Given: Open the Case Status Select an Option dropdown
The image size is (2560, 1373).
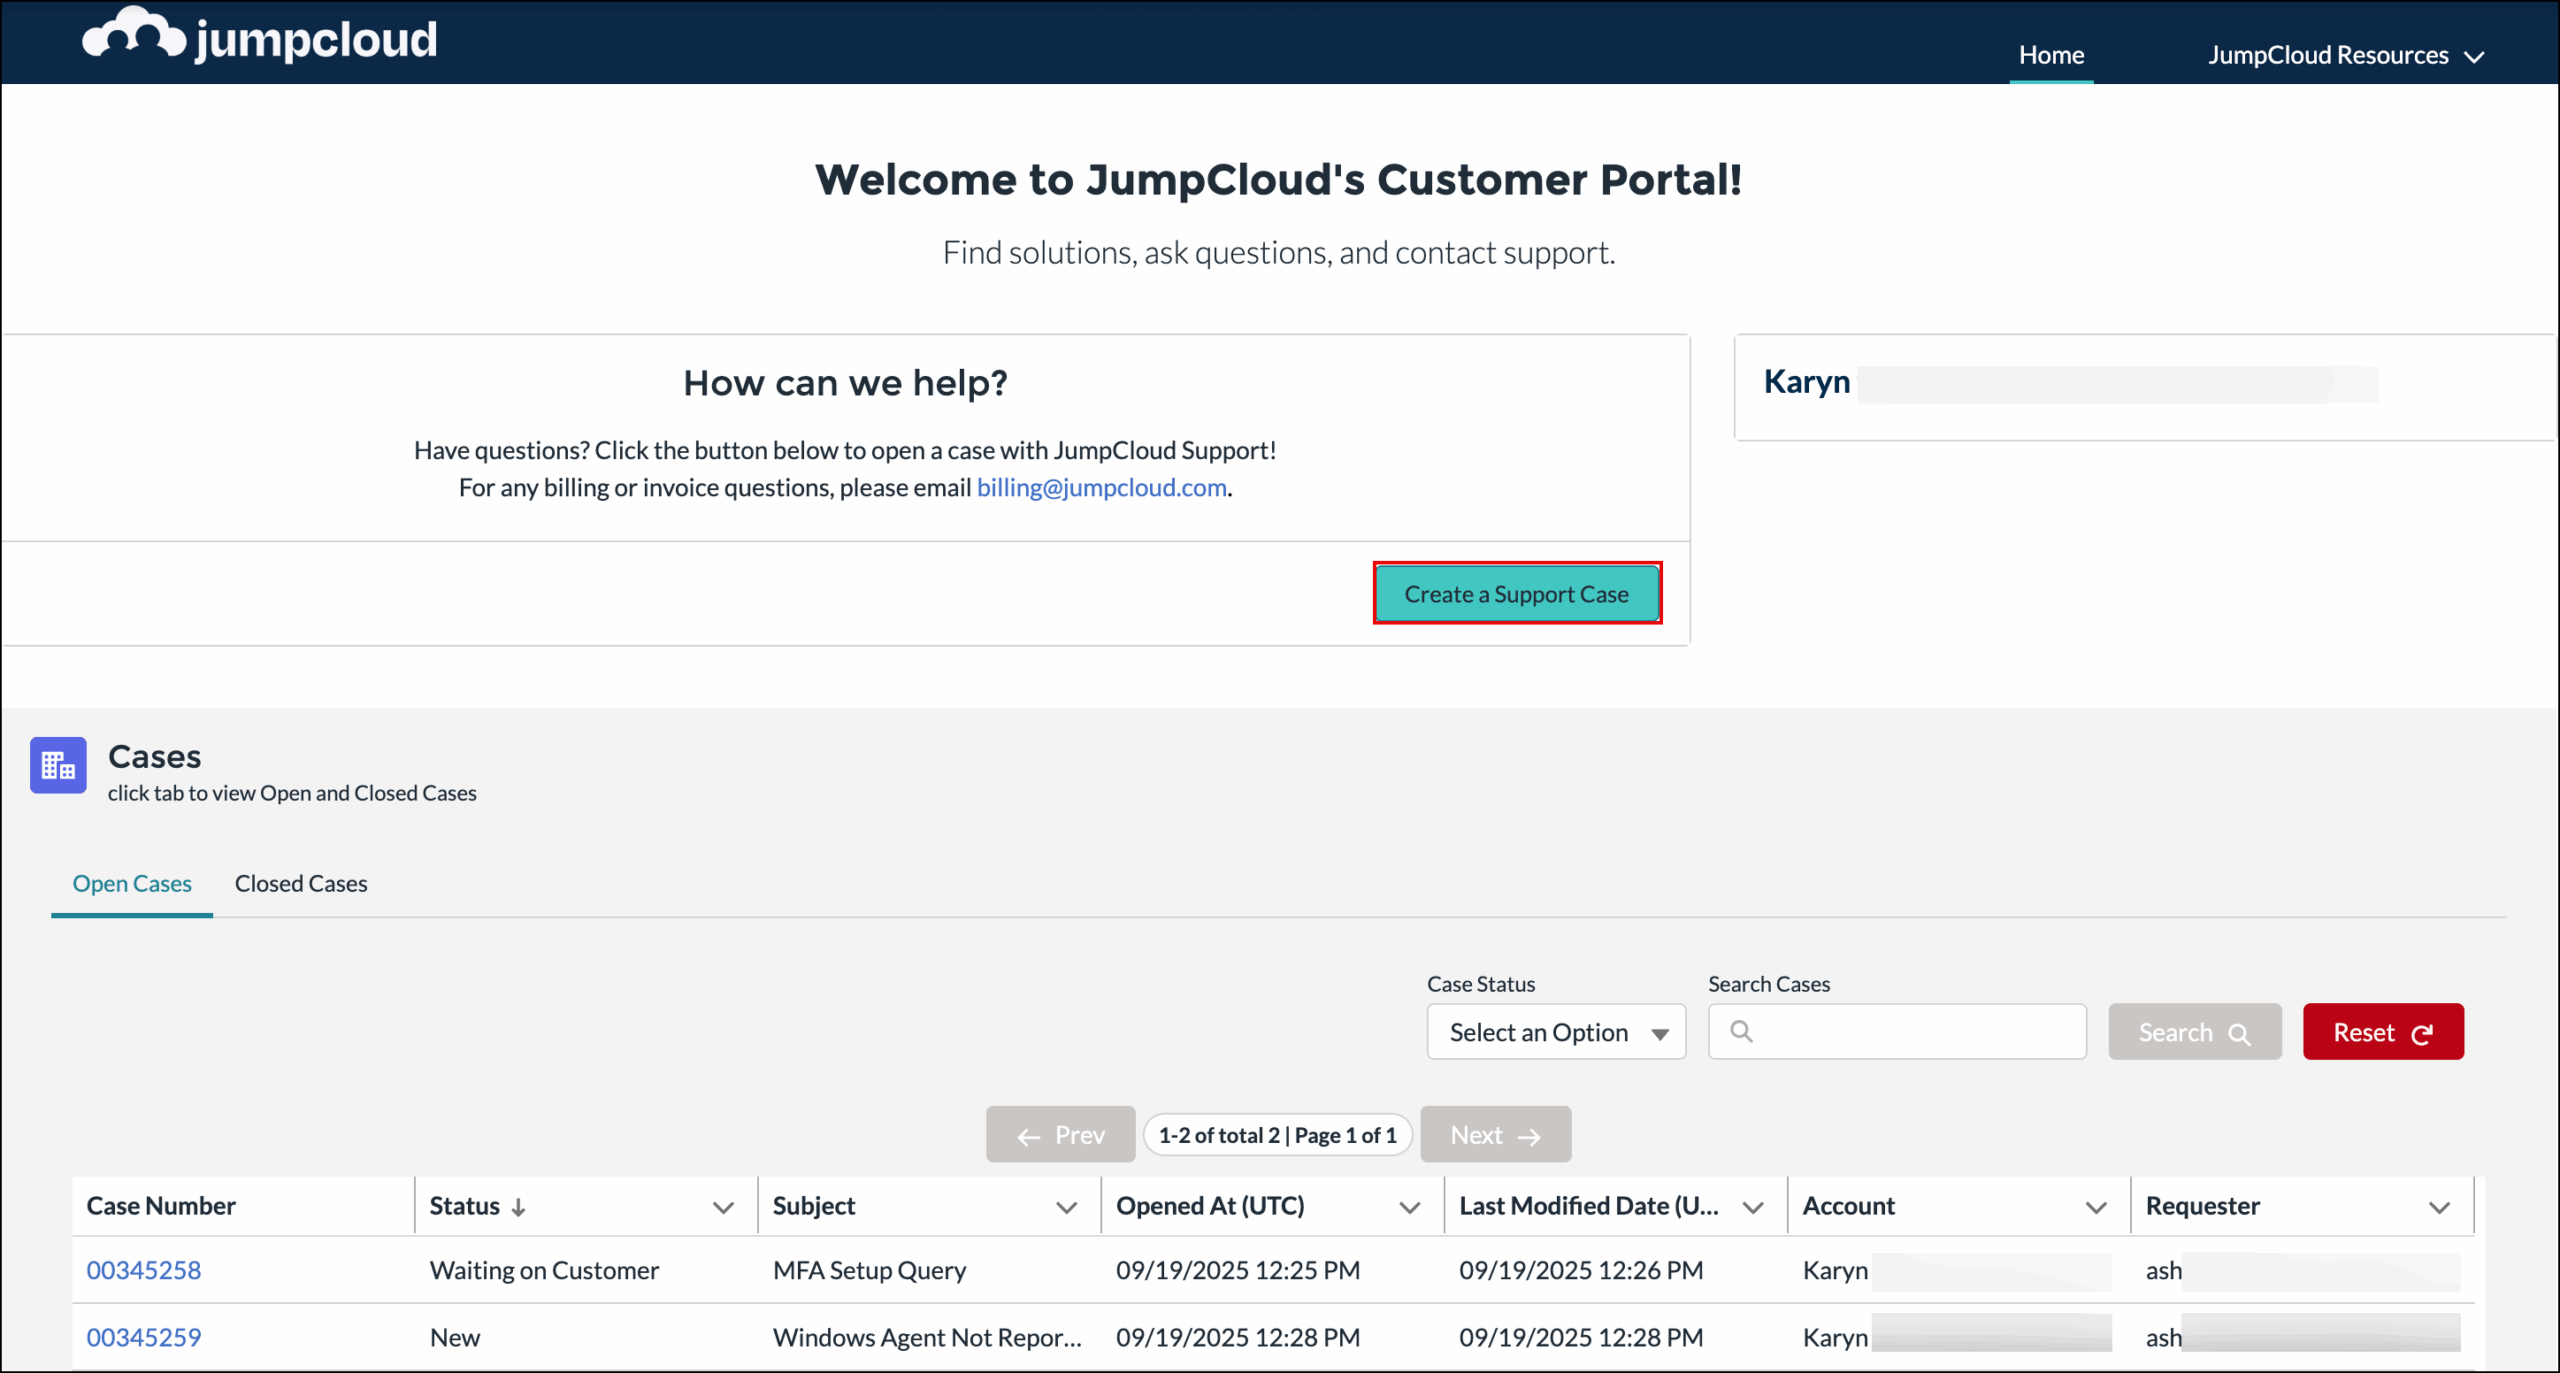Looking at the screenshot, I should click(1556, 1031).
